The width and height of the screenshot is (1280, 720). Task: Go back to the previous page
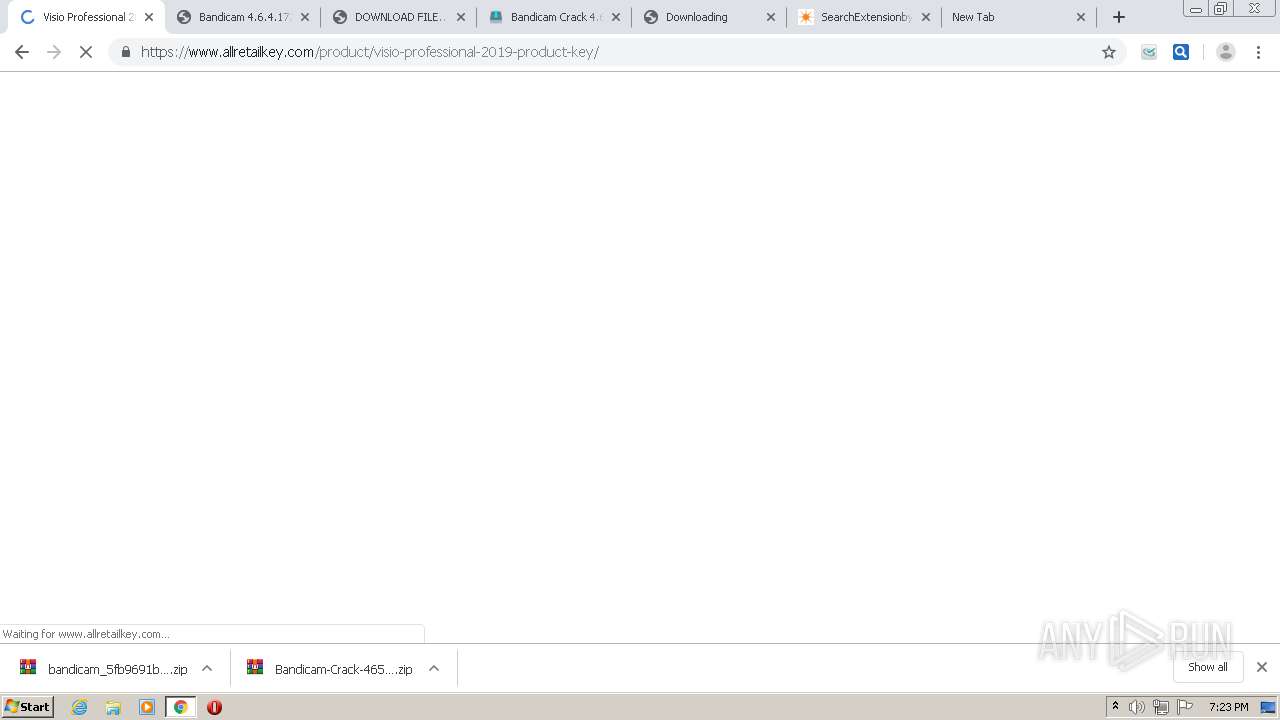22,52
